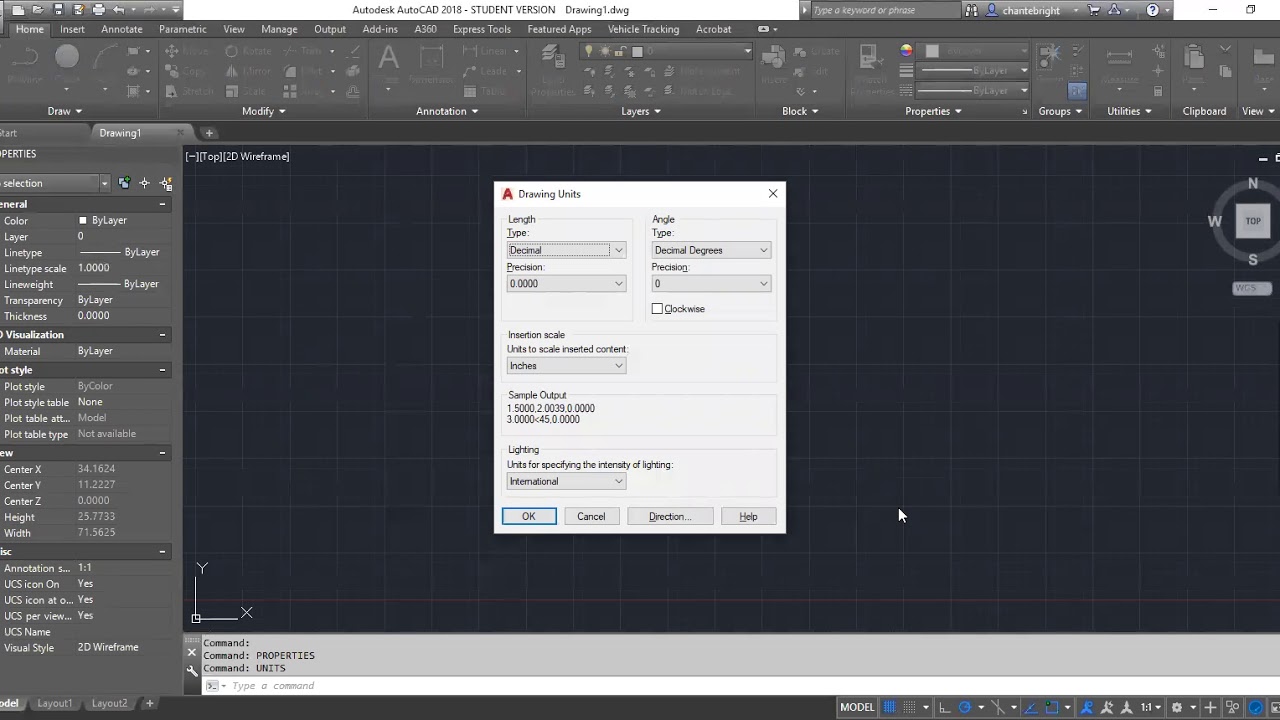Screen dimensions: 1280x720
Task: Toggle Ortho mode in status bar
Action: [x=944, y=707]
